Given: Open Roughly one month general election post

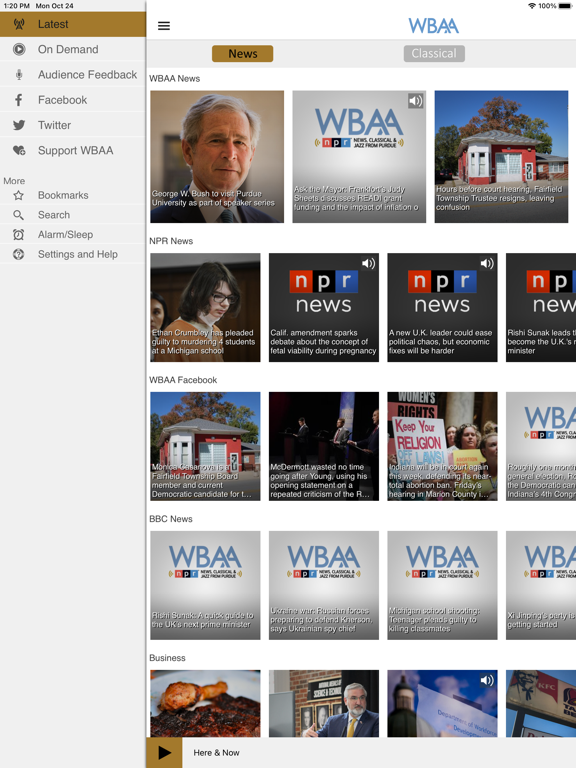Looking at the screenshot, I should tap(541, 446).
